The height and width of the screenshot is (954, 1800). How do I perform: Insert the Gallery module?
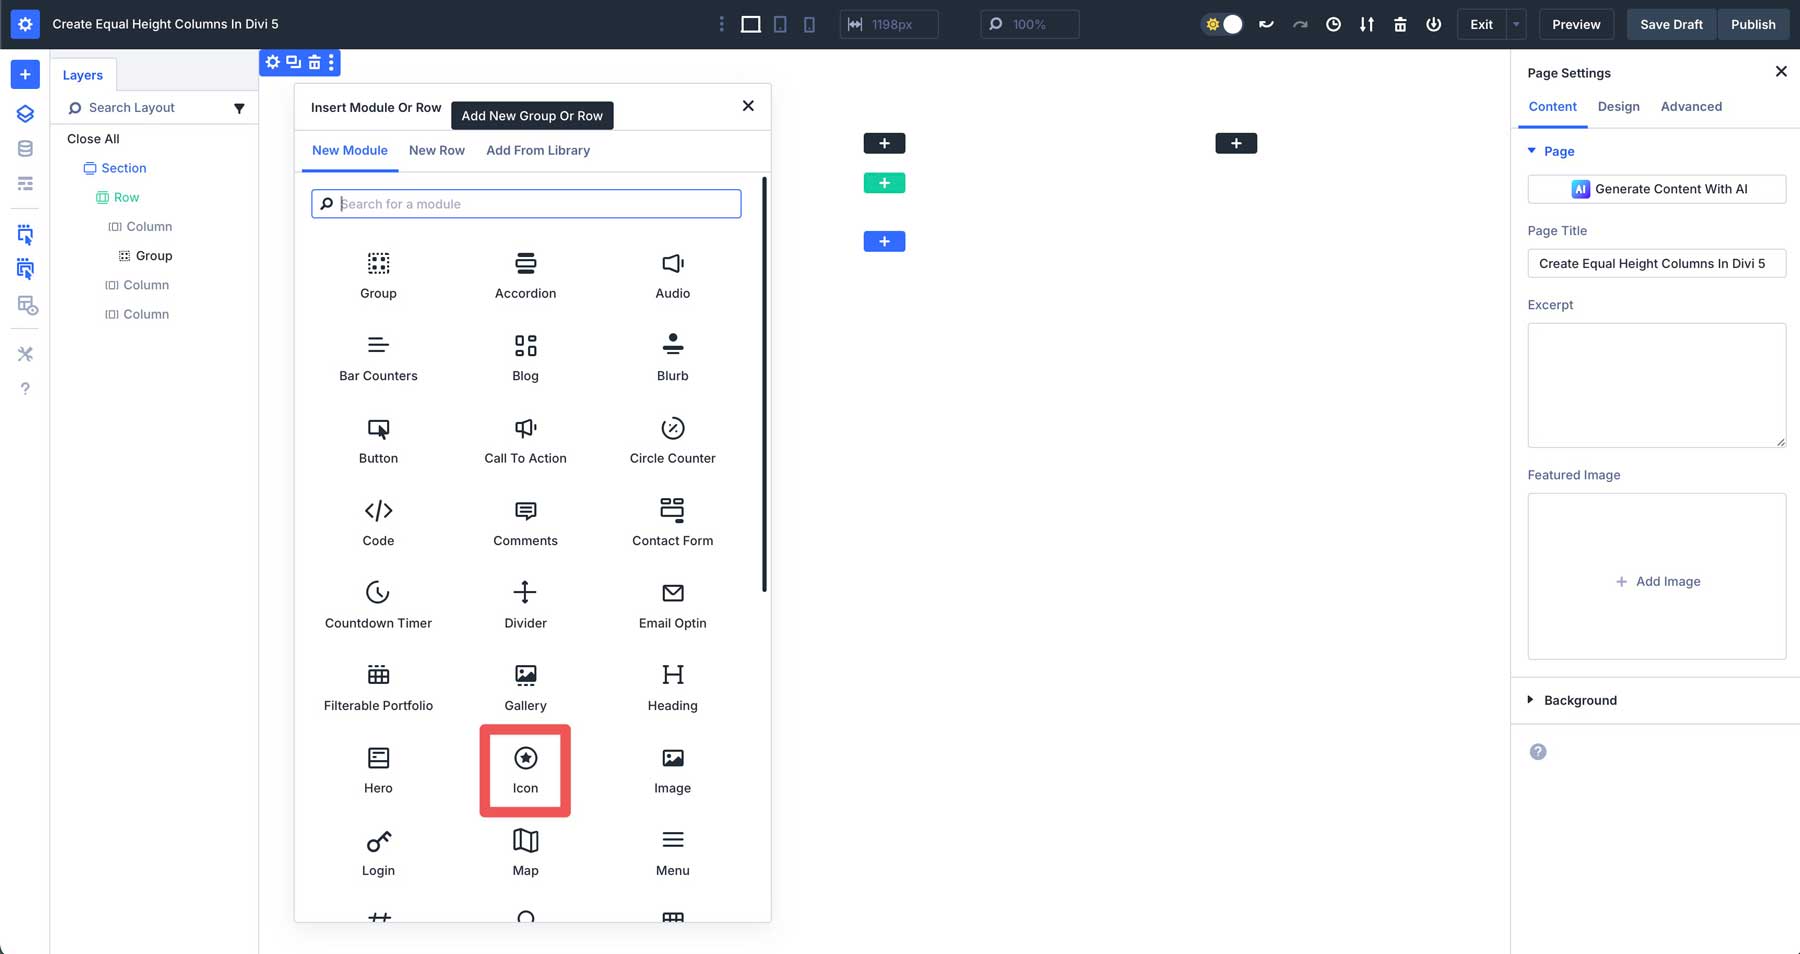coord(525,686)
